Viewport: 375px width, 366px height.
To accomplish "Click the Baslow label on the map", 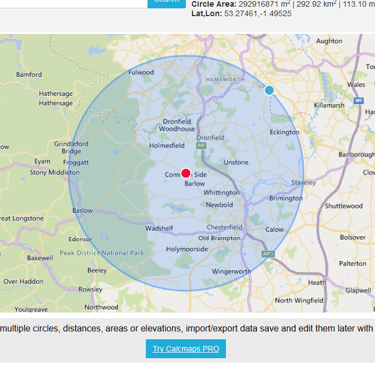I will pos(83,210).
